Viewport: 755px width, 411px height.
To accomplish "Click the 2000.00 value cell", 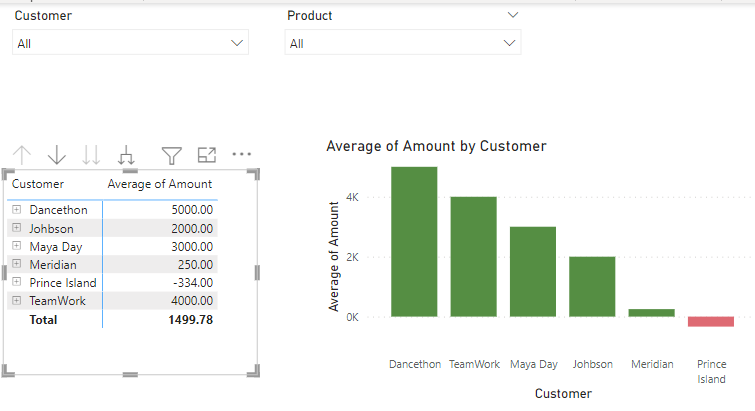I will pyautogui.click(x=192, y=229).
